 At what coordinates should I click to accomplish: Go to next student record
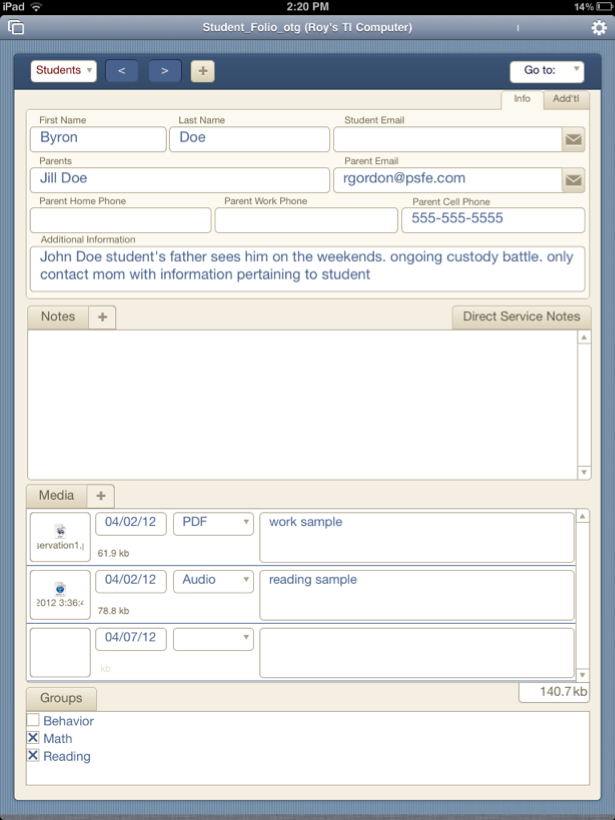165,71
